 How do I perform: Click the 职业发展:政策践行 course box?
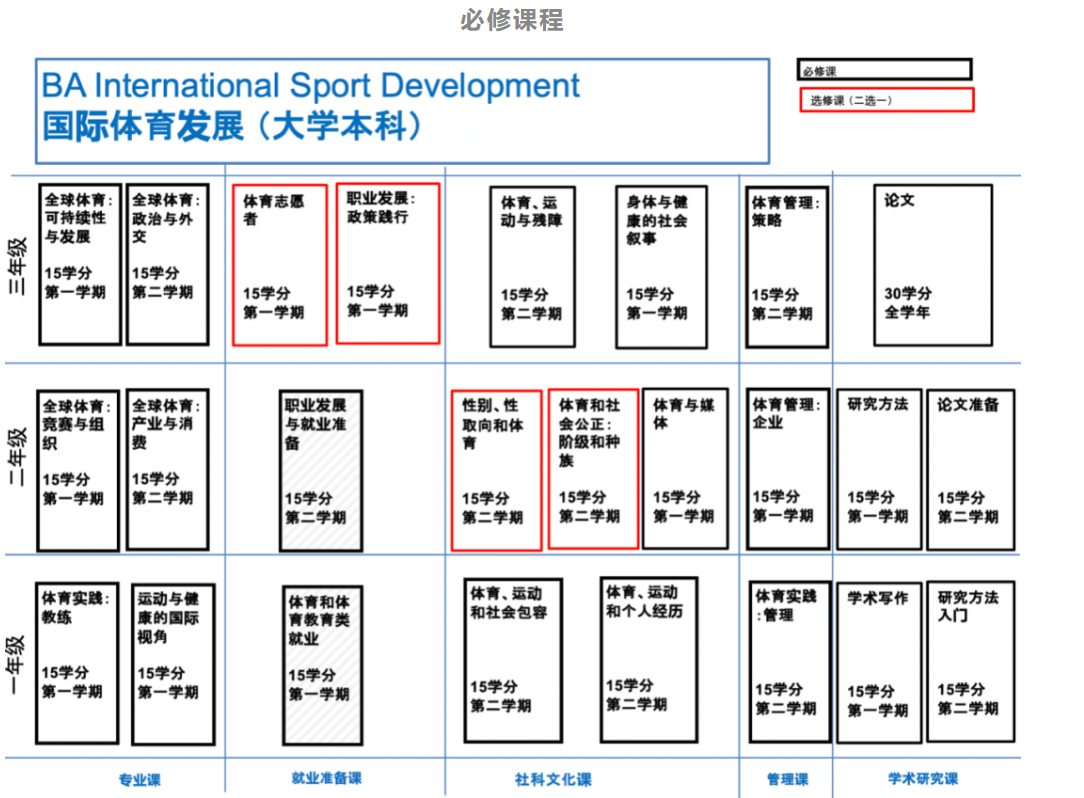tap(388, 263)
